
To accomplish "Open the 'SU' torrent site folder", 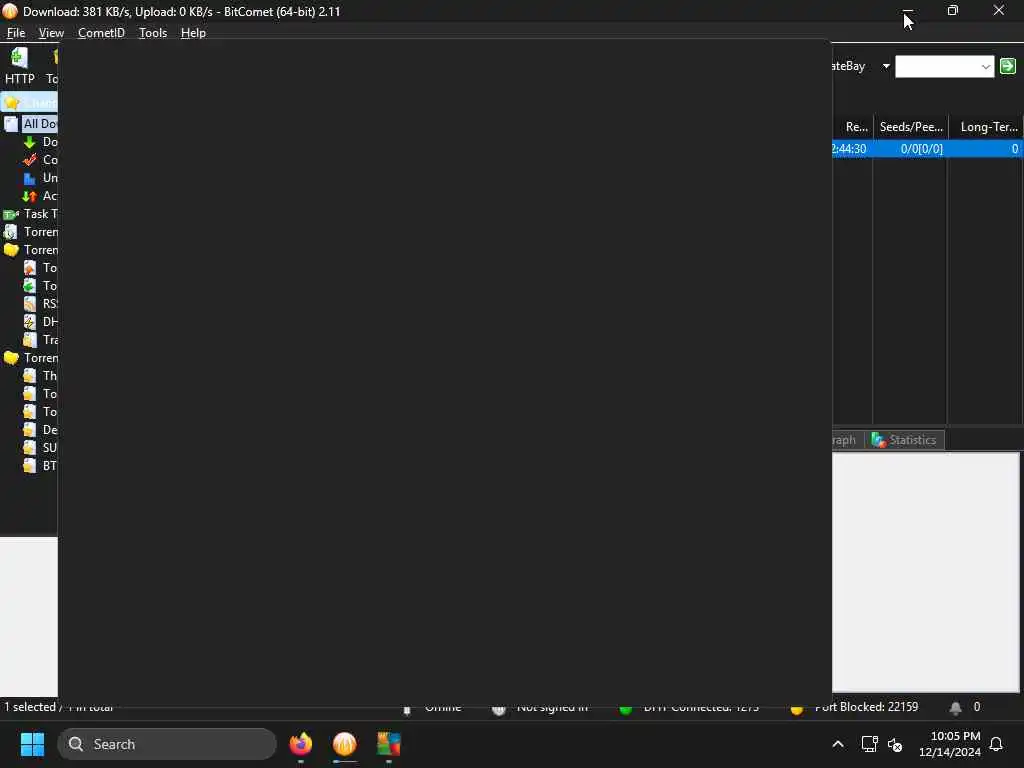I will point(40,447).
